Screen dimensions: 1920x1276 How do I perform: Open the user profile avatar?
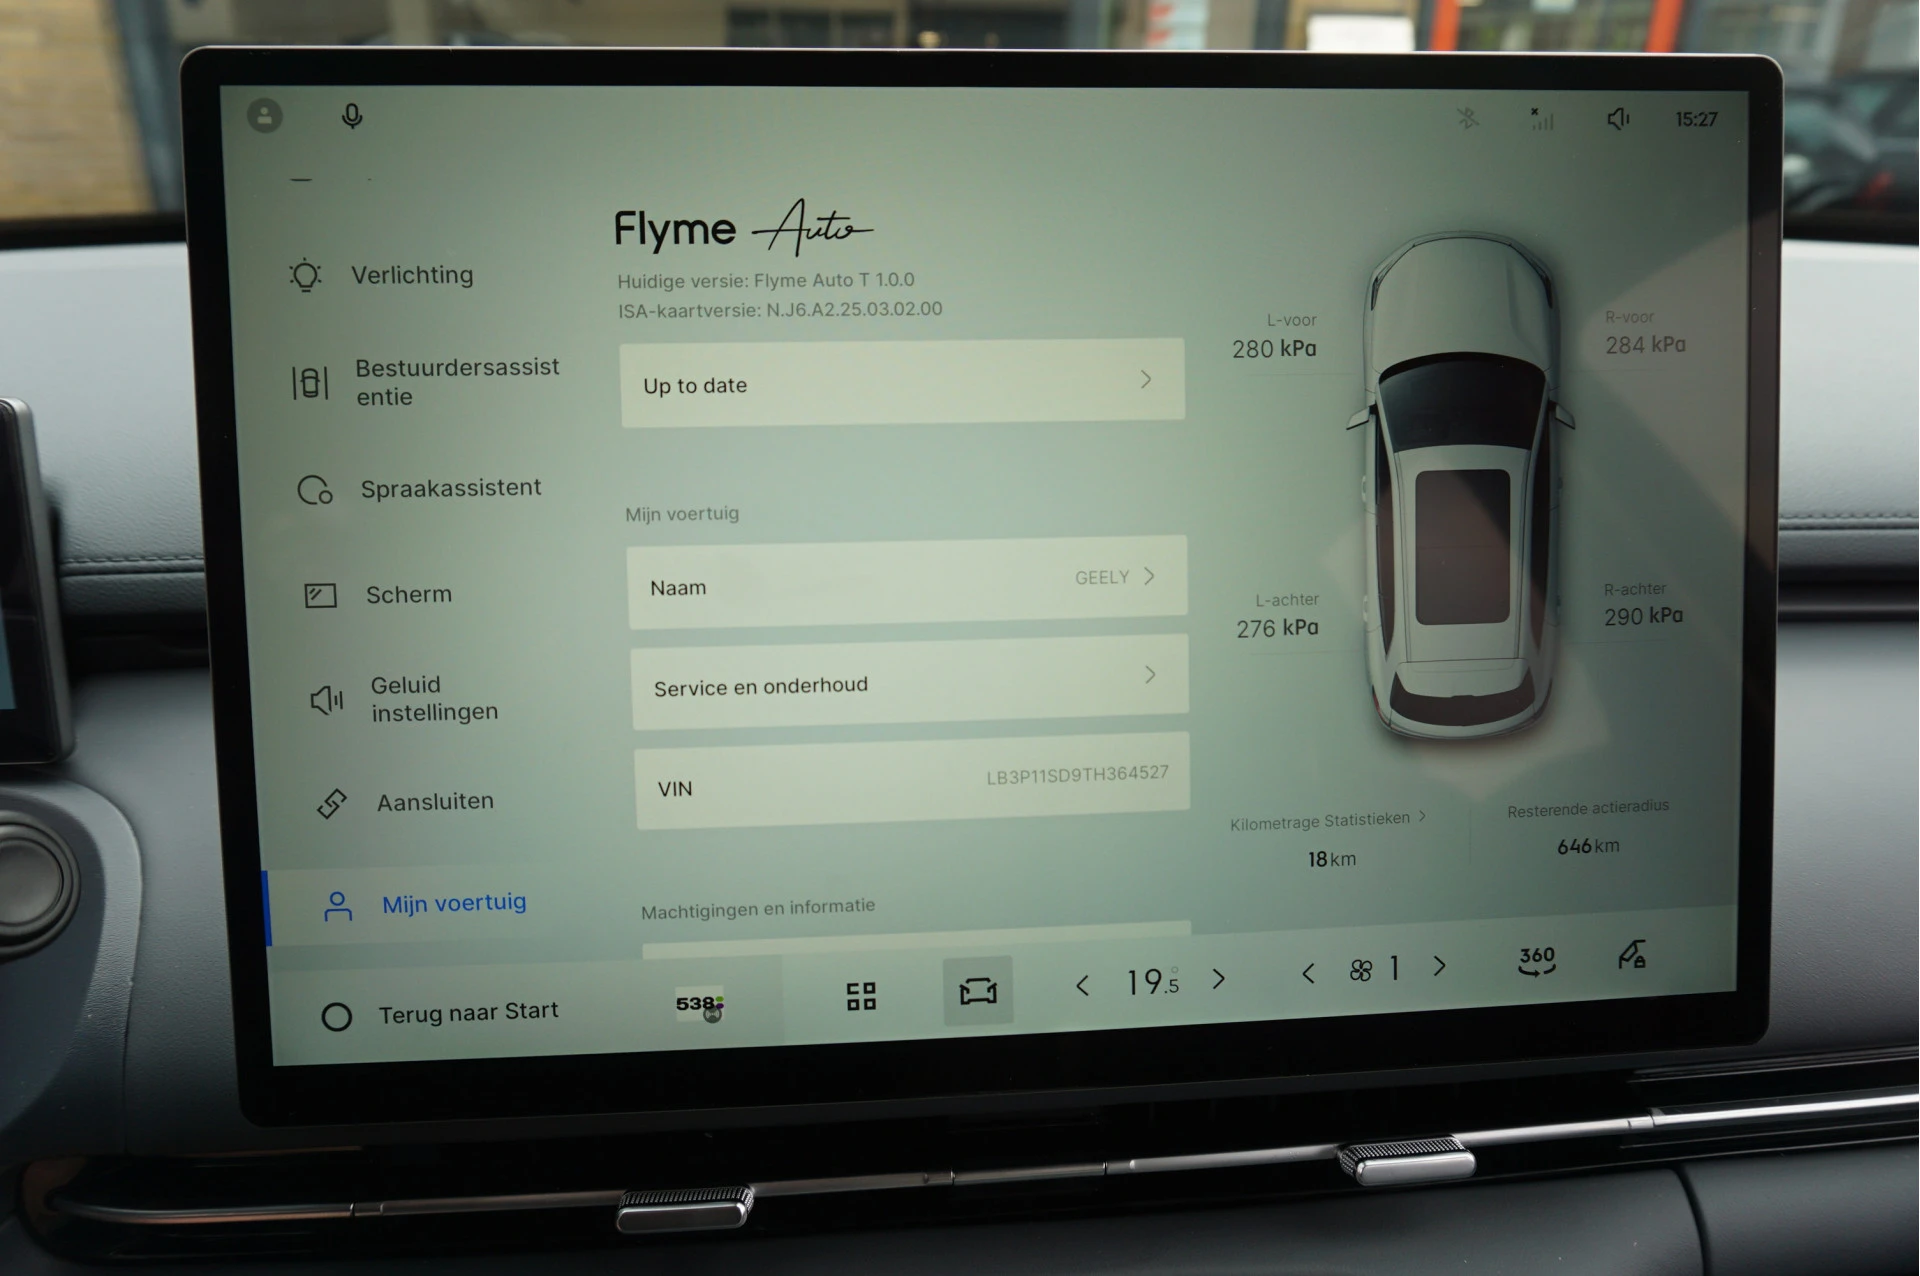[265, 116]
